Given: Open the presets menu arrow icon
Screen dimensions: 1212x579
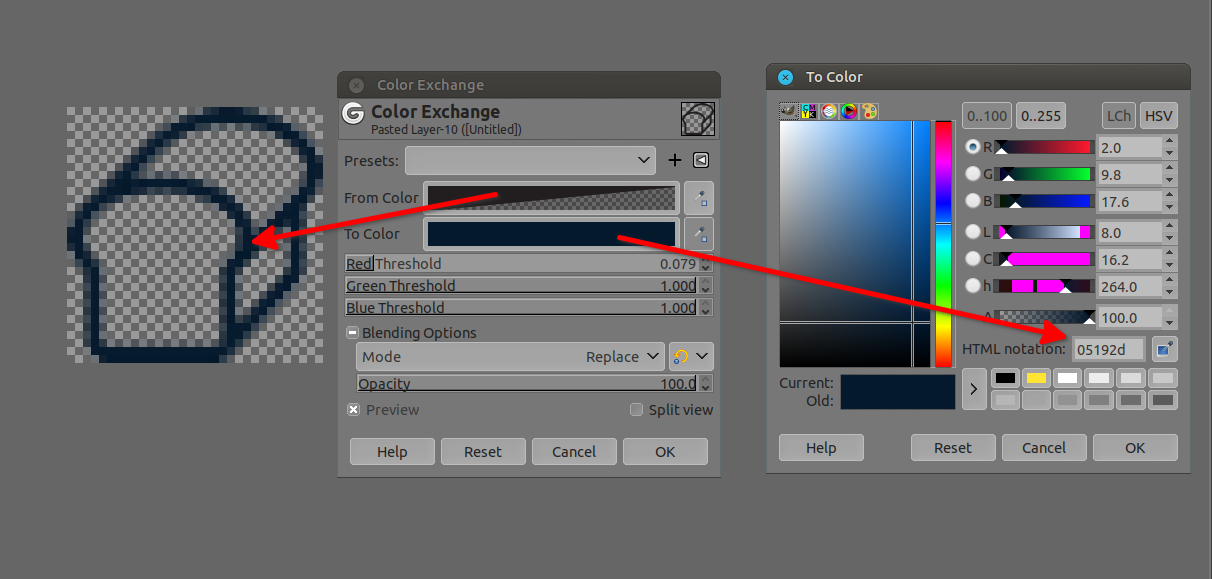Looking at the screenshot, I should pyautogui.click(x=701, y=160).
